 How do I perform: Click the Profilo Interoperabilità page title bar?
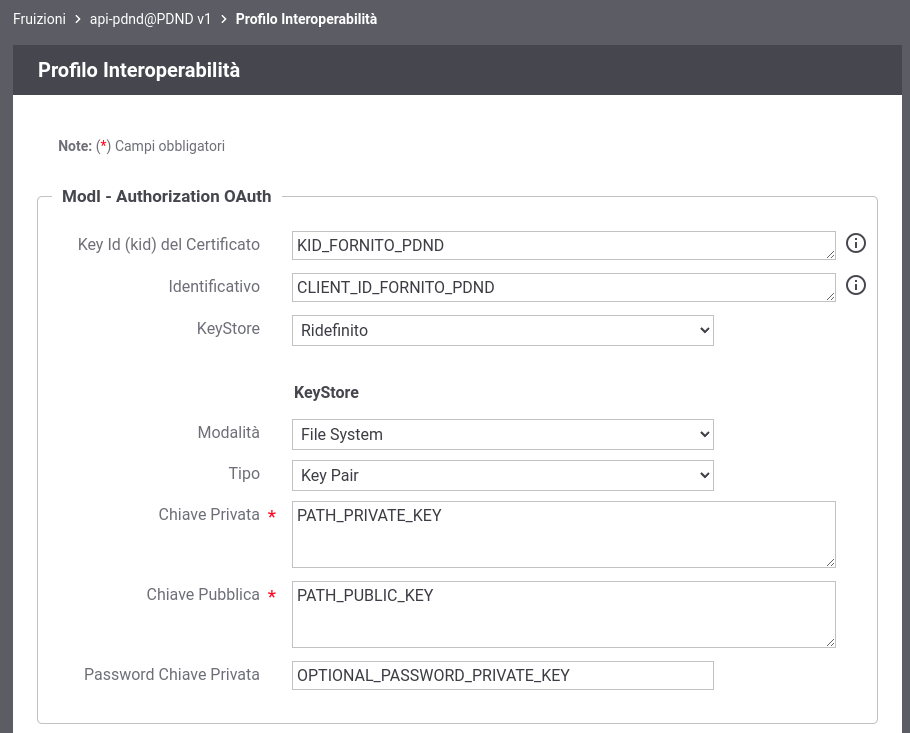point(457,70)
